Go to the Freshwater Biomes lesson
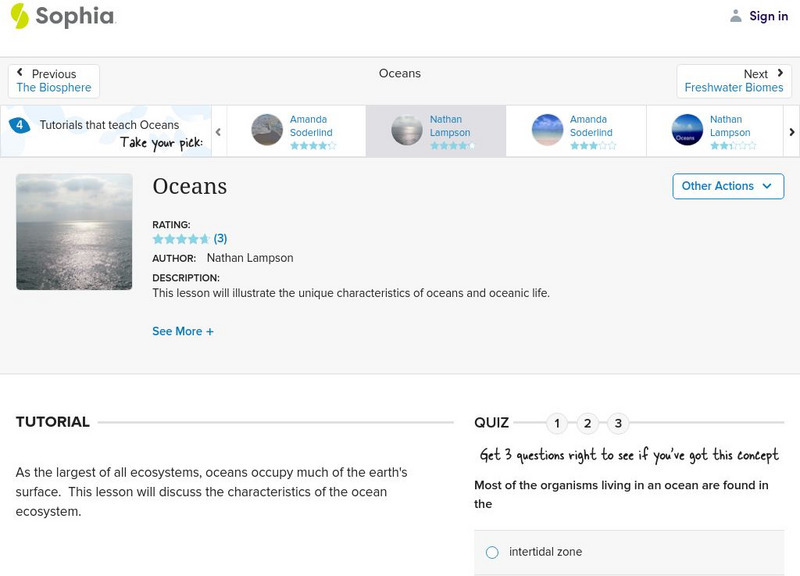This screenshot has width=800, height=576. pyautogui.click(x=733, y=87)
